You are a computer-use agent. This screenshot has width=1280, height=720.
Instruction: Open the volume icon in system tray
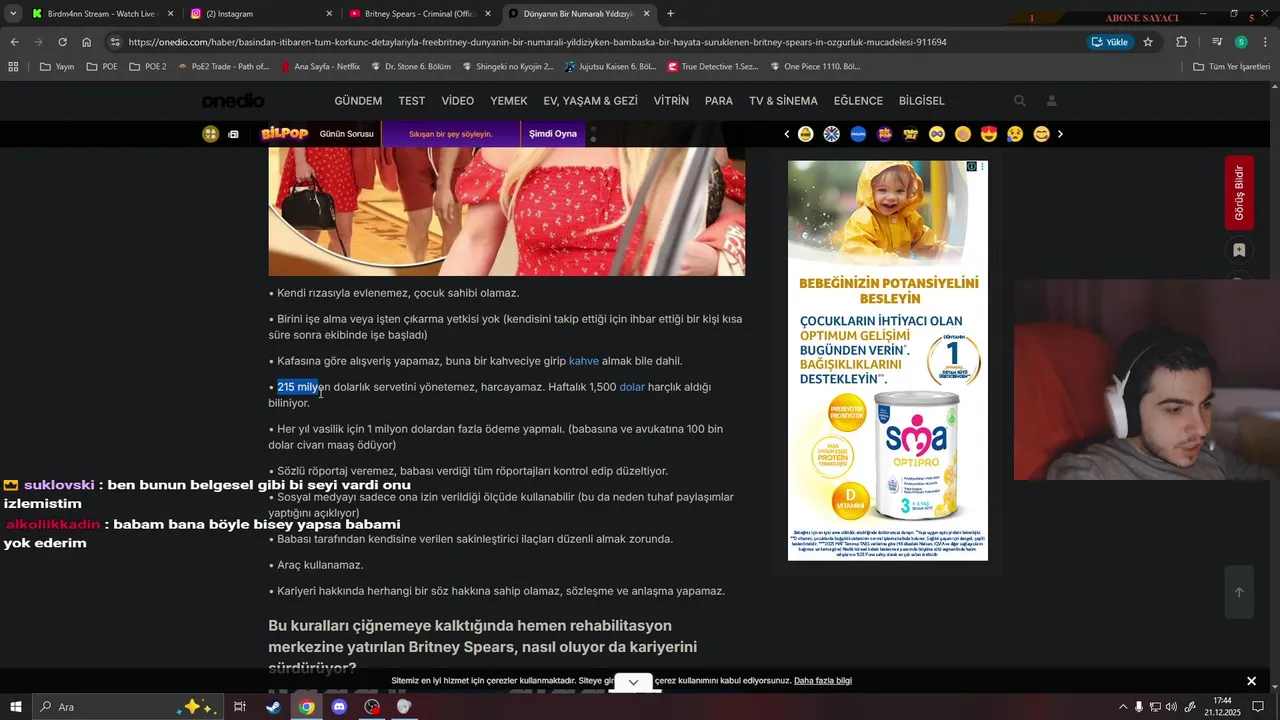coord(1172,707)
